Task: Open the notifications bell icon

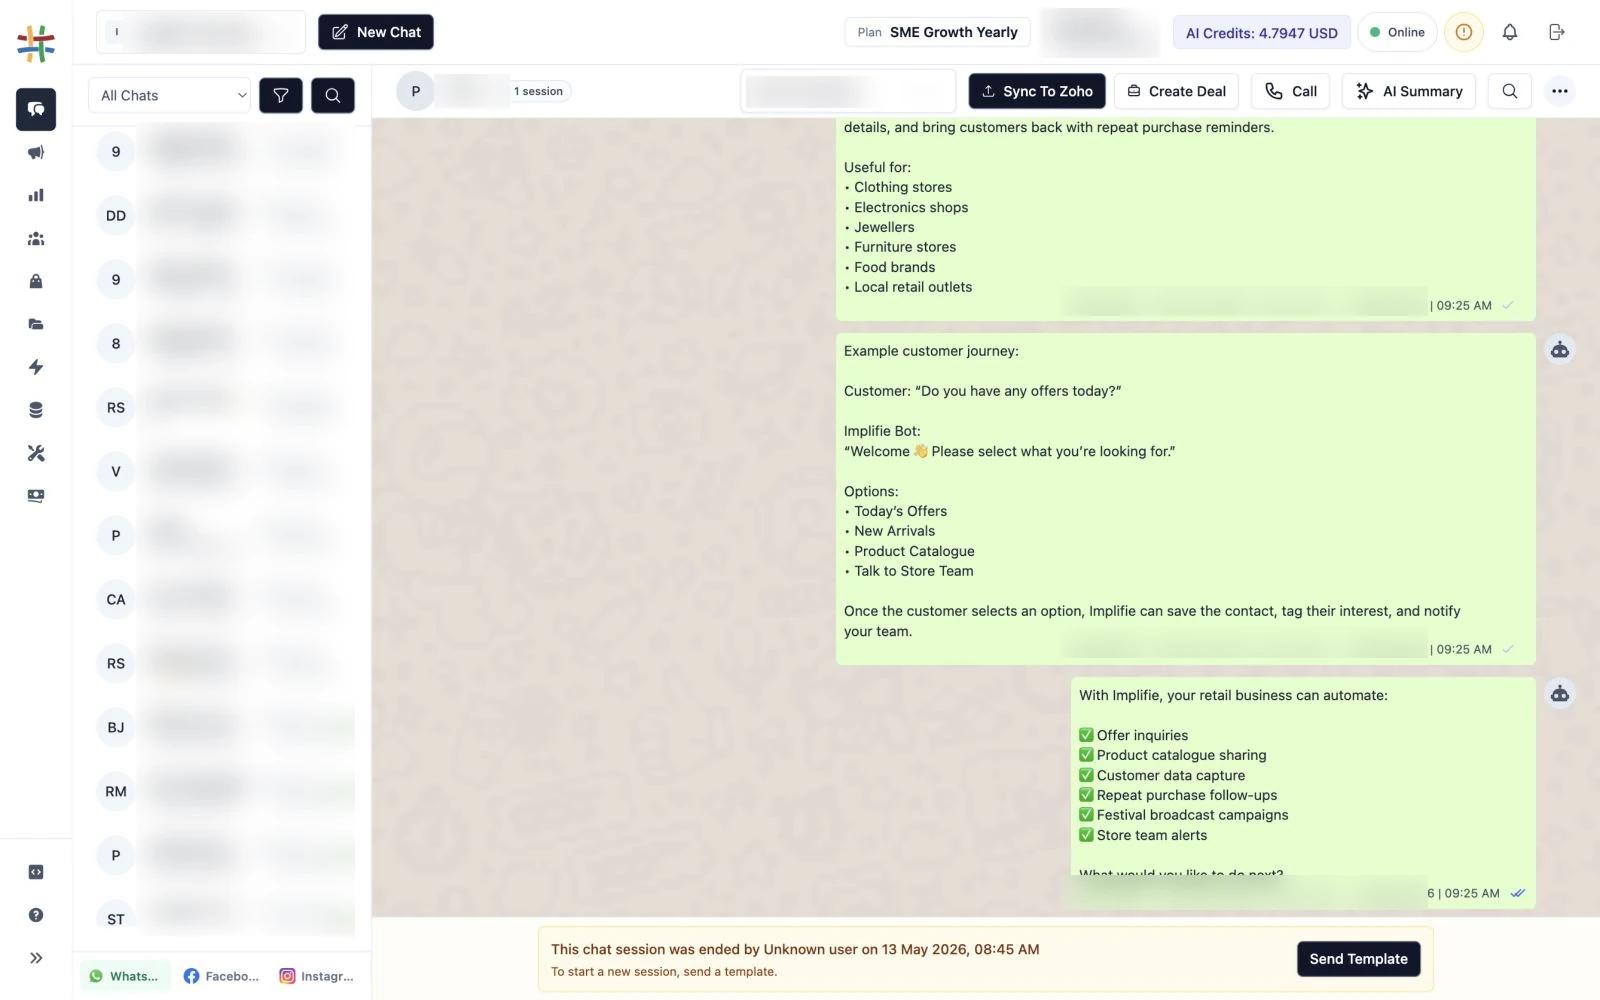Action: click(x=1510, y=32)
